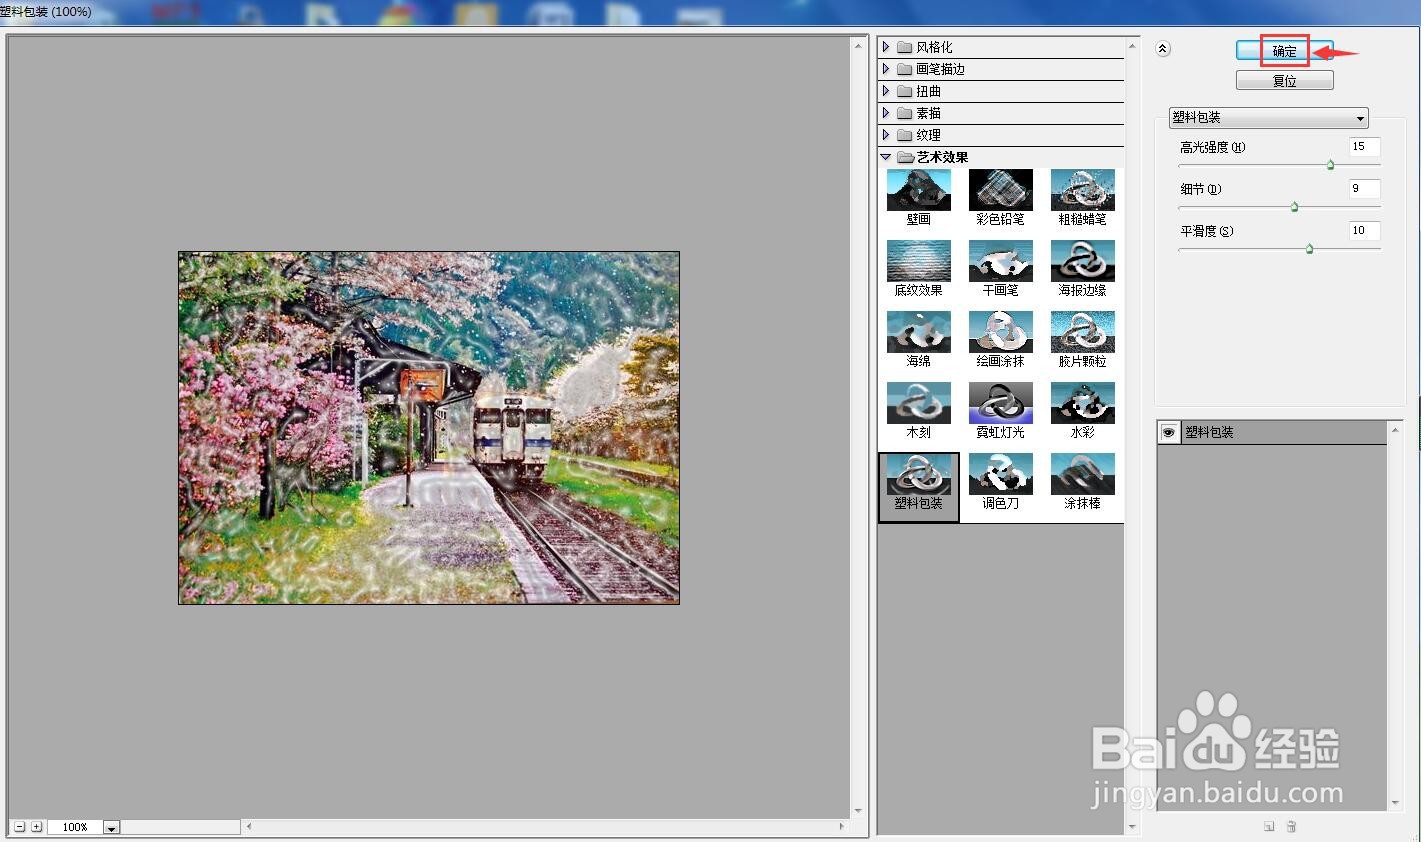
Task: Zoom in with the plus icon
Action: [37, 827]
